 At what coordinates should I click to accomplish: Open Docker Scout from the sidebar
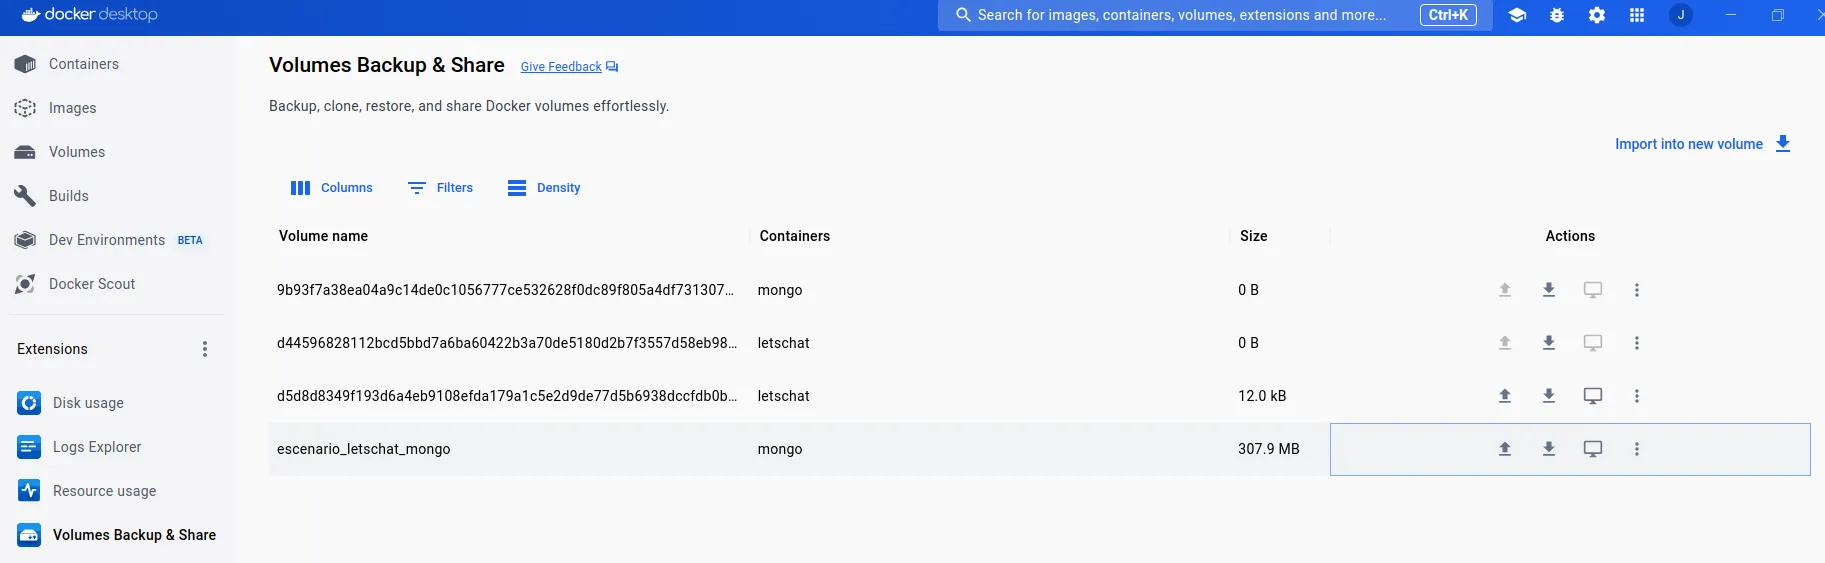92,284
